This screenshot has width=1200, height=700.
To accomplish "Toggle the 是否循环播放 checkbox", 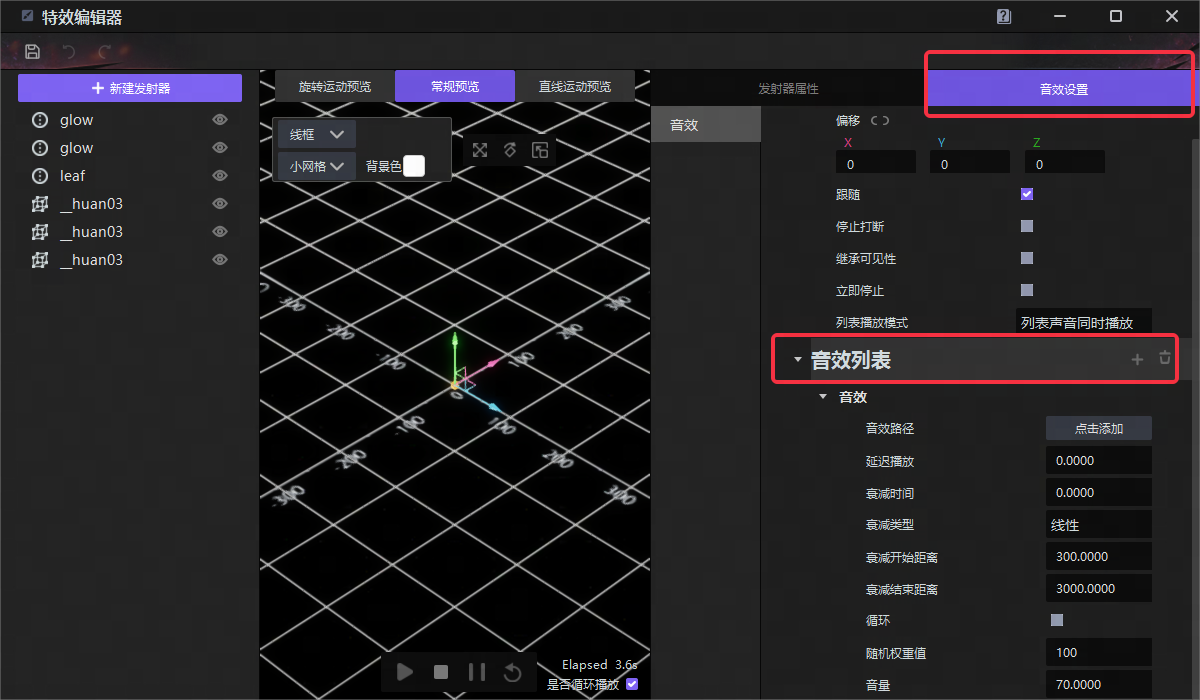I will [631, 685].
